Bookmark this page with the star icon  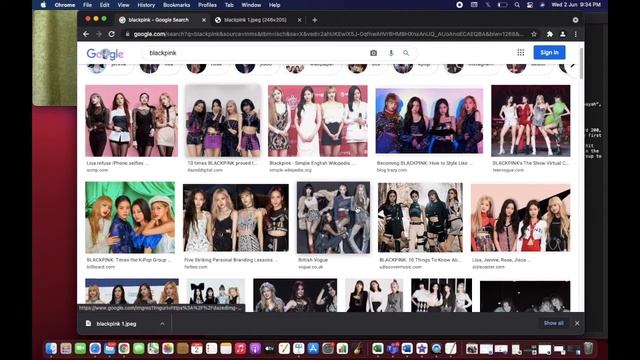[x=533, y=34]
